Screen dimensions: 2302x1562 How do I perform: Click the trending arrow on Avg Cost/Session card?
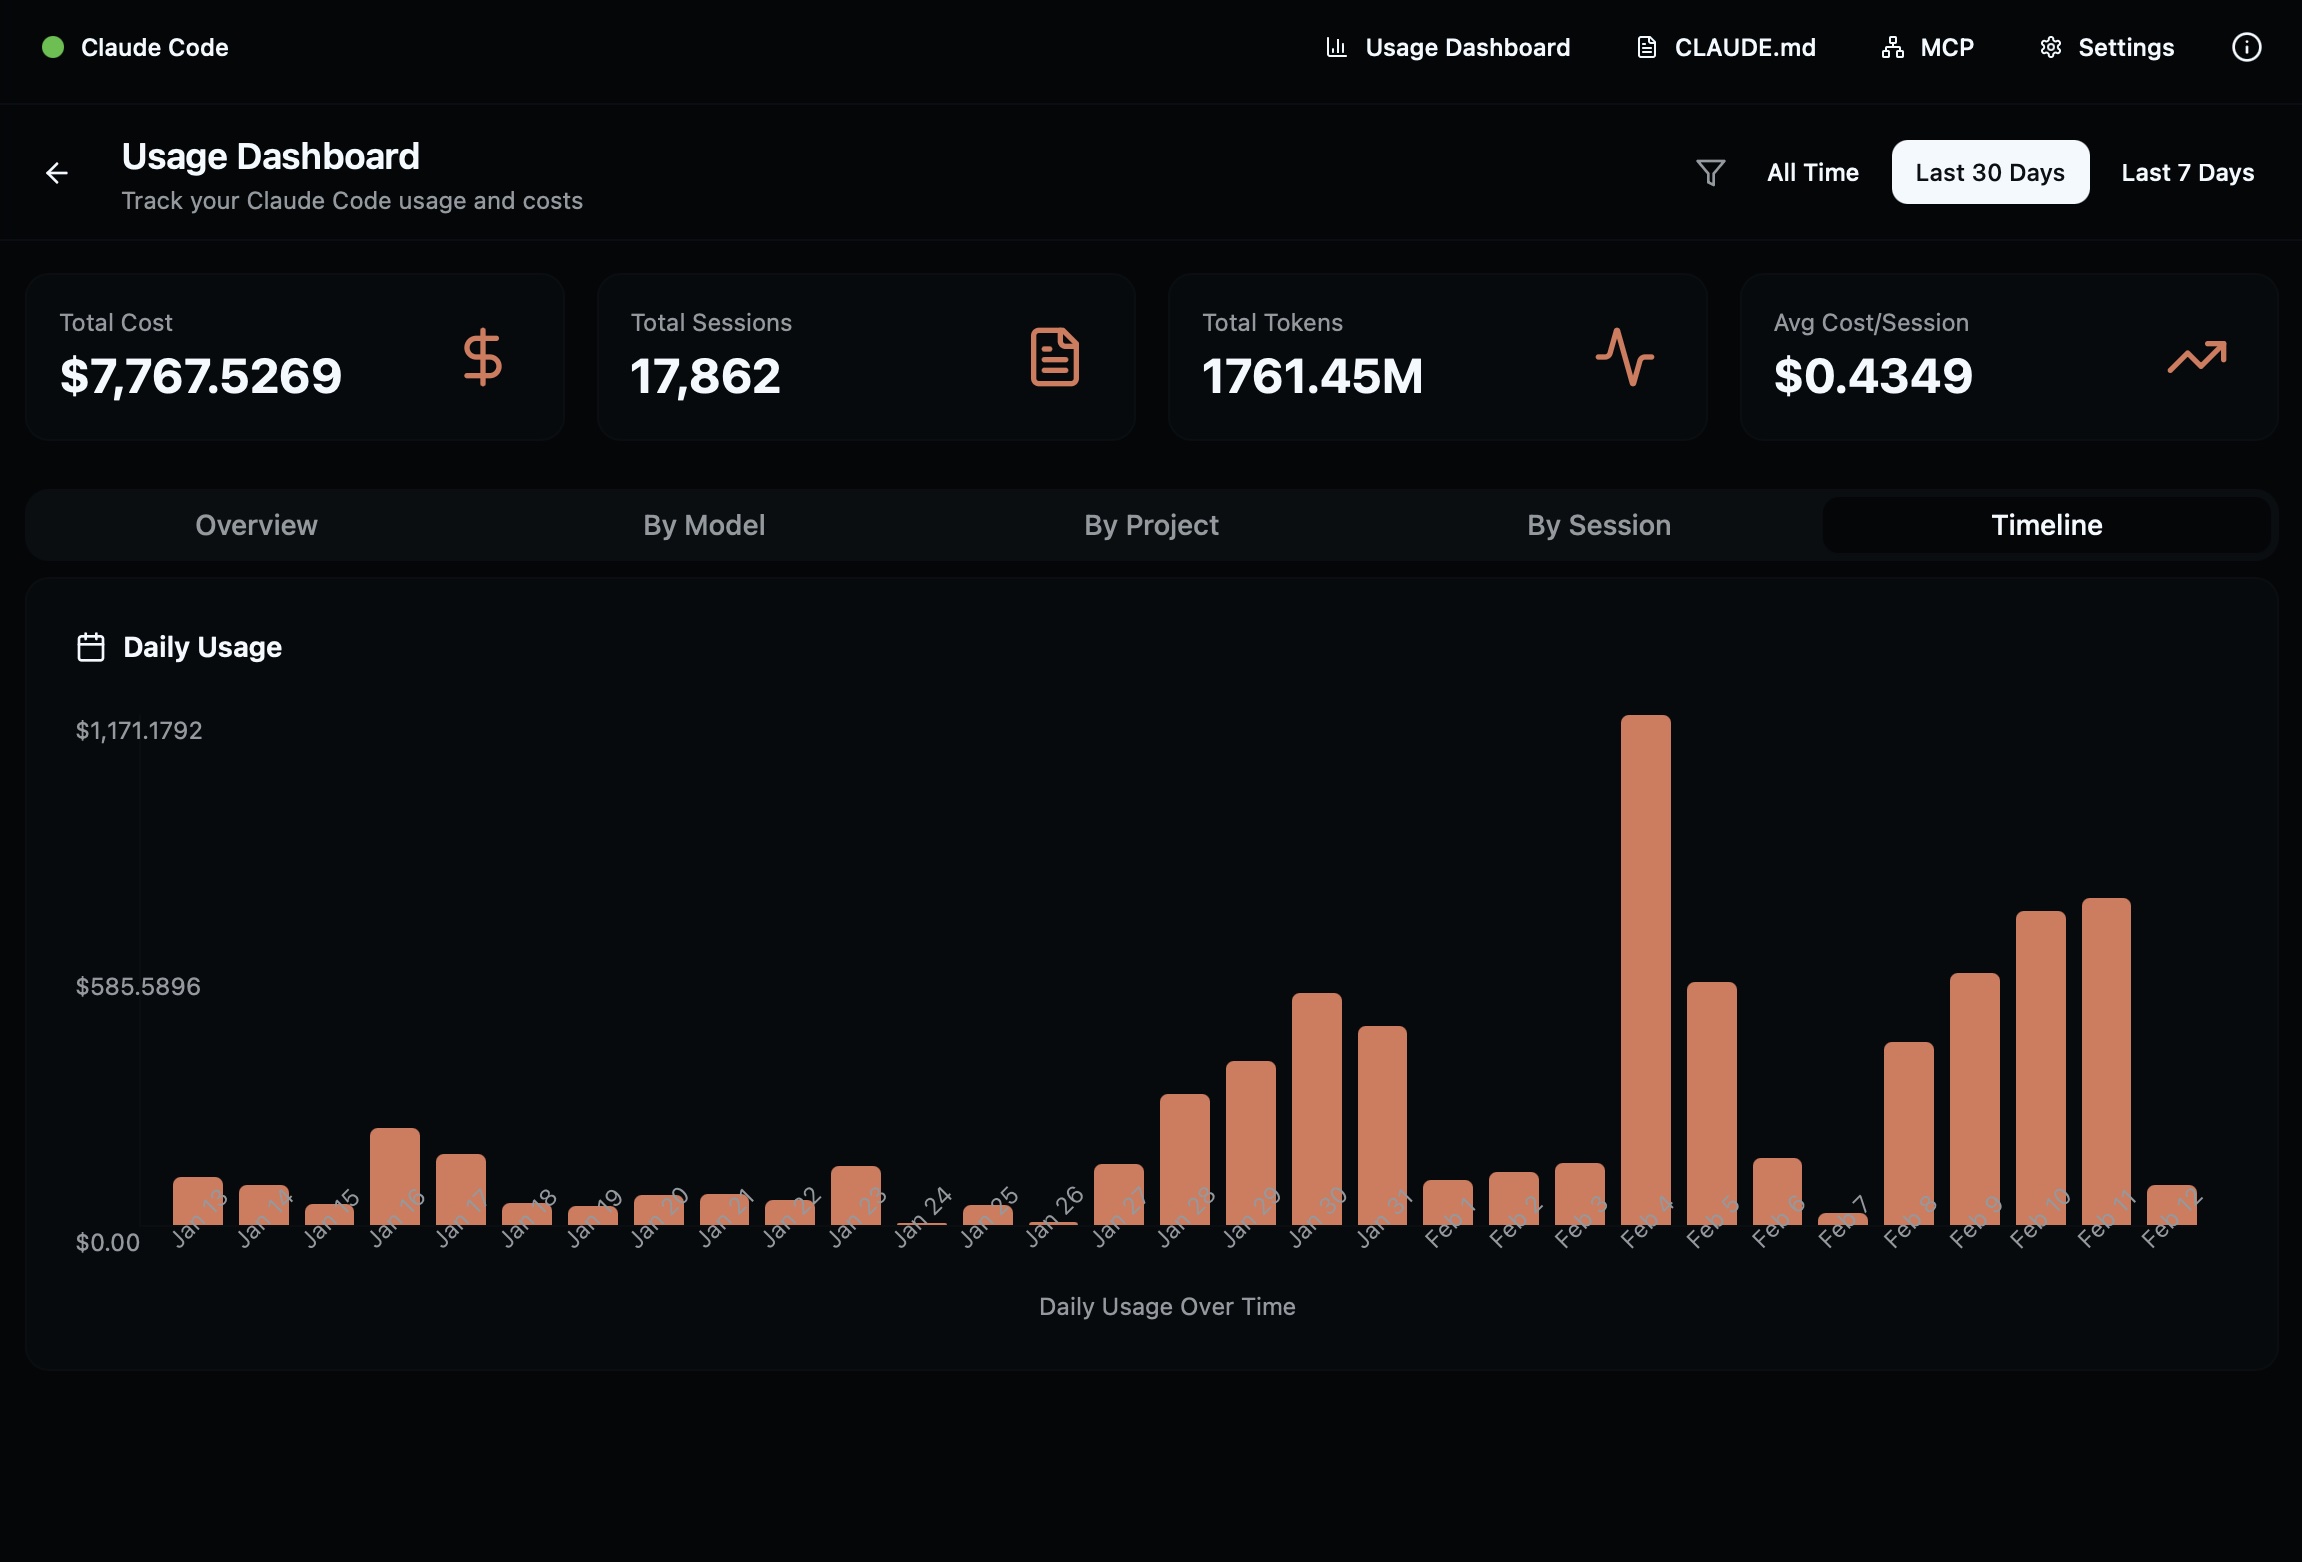pyautogui.click(x=2196, y=357)
